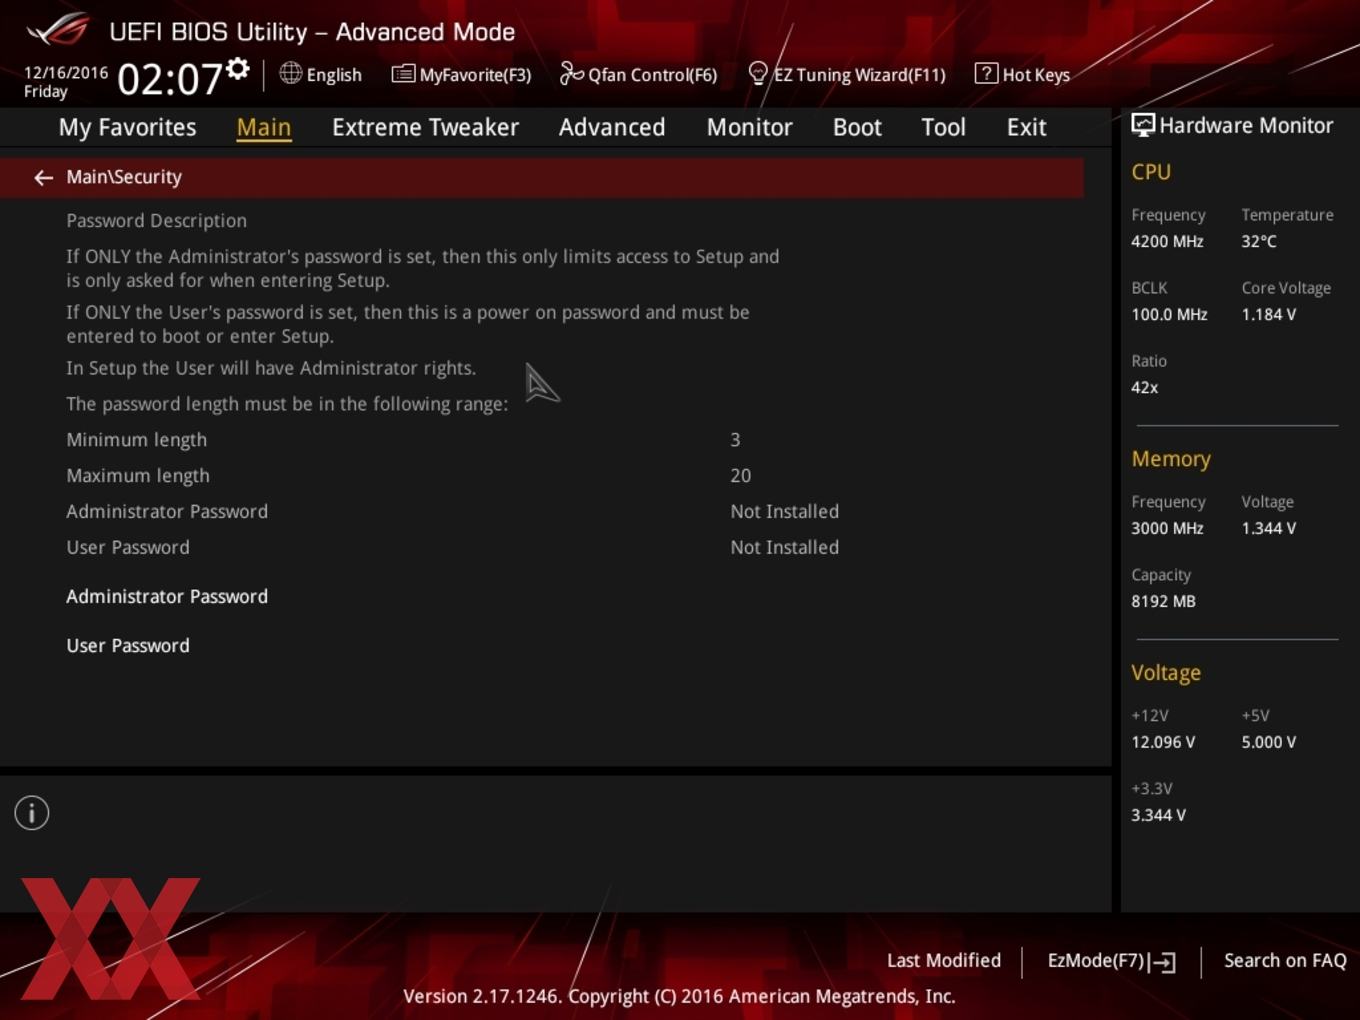
Task: Click the Ratio 42x value
Action: 1144,387
